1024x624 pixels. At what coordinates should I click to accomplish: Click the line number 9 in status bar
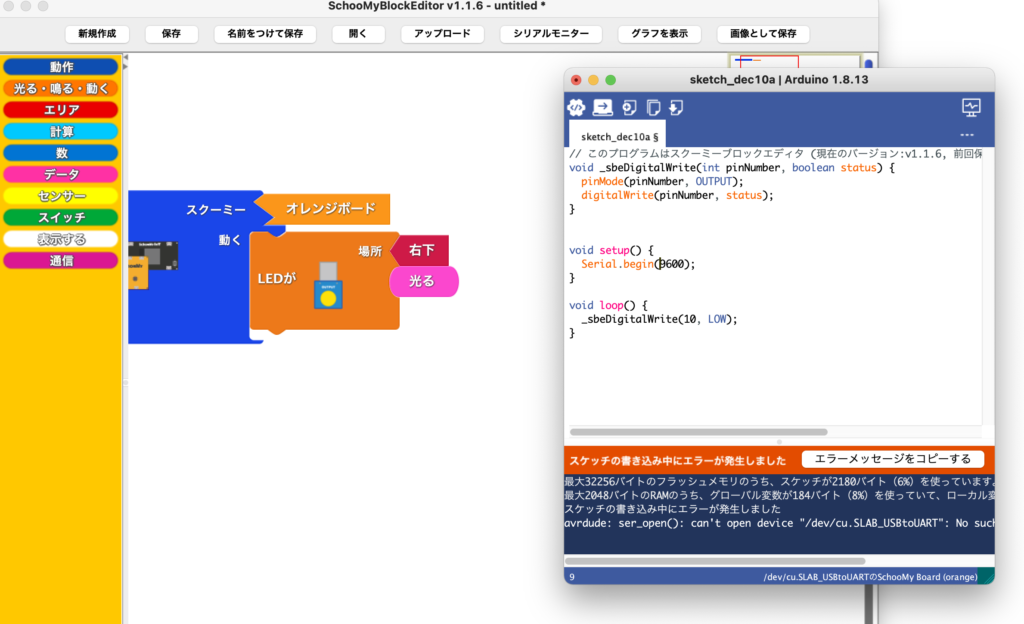coord(572,577)
